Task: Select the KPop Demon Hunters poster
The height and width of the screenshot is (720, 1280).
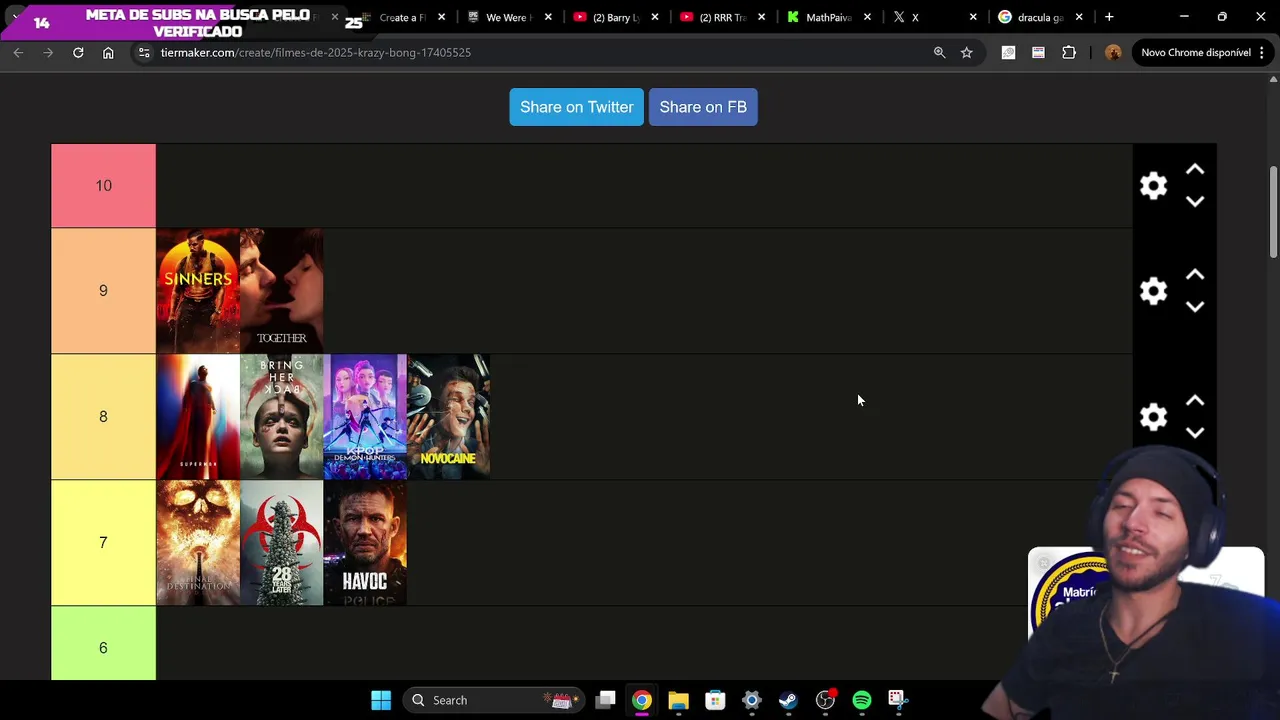Action: (365, 417)
